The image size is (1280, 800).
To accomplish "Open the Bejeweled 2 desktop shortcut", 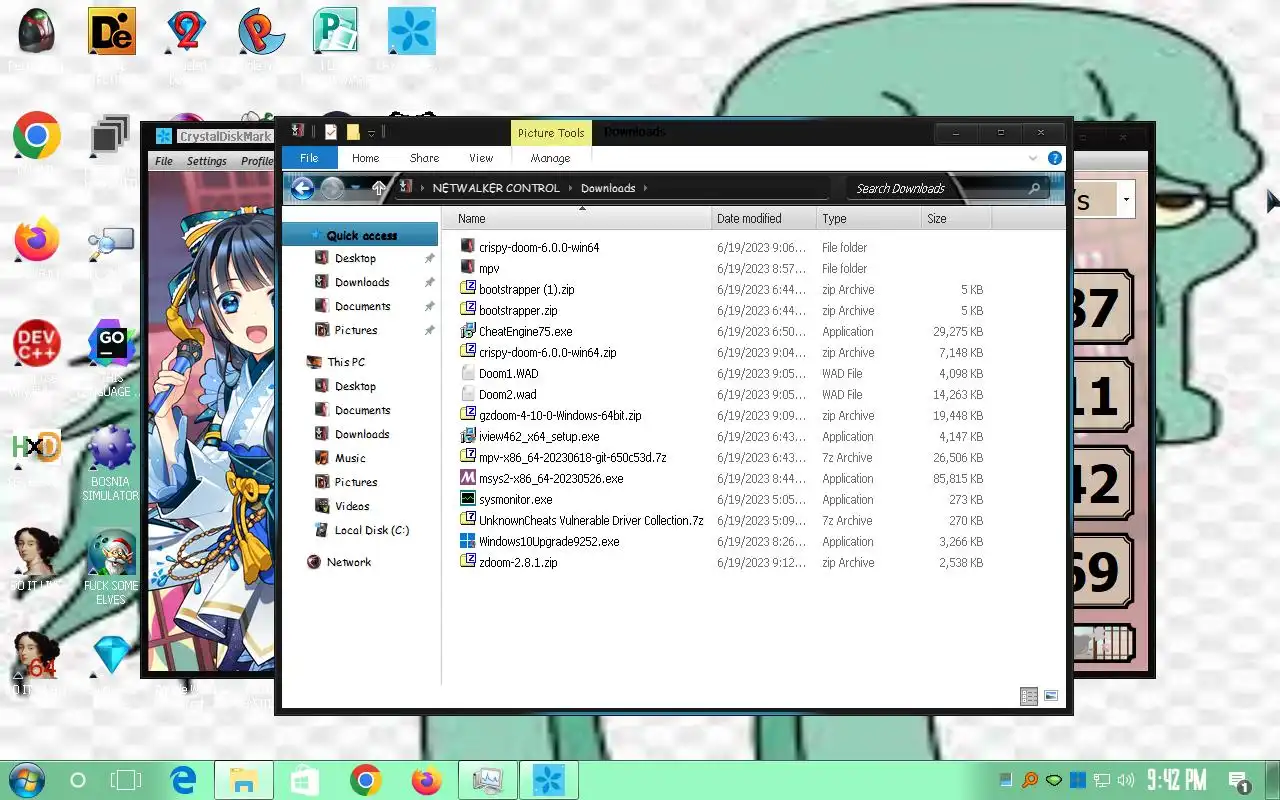I will (x=186, y=31).
